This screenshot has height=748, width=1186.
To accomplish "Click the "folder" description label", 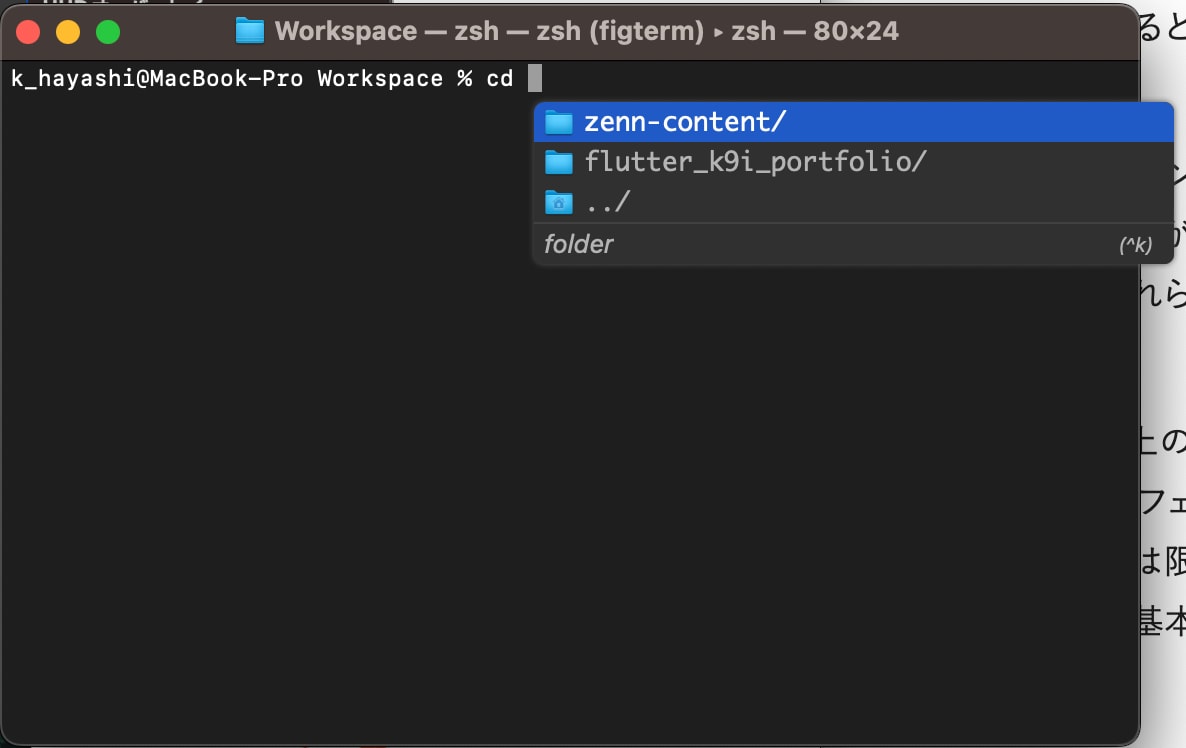I will 579,244.
